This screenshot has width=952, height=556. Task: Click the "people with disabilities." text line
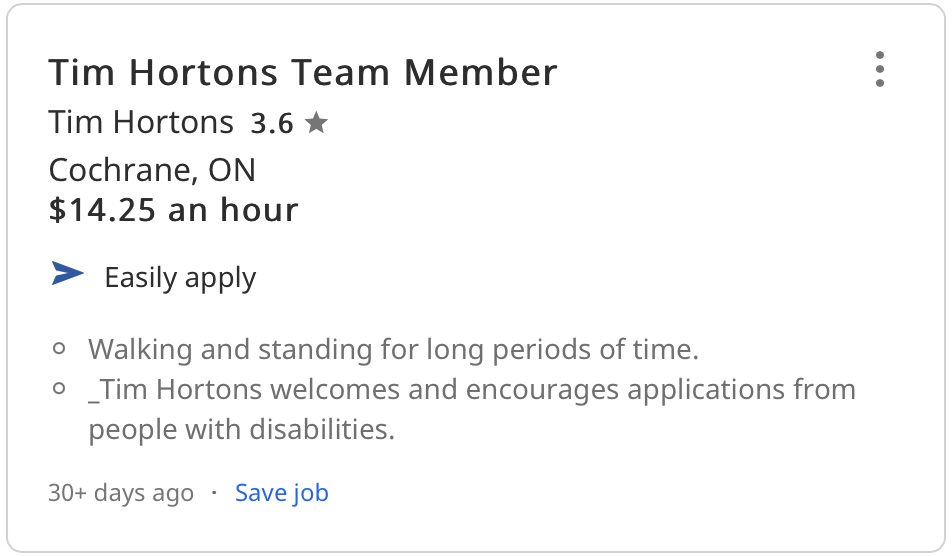tap(242, 430)
